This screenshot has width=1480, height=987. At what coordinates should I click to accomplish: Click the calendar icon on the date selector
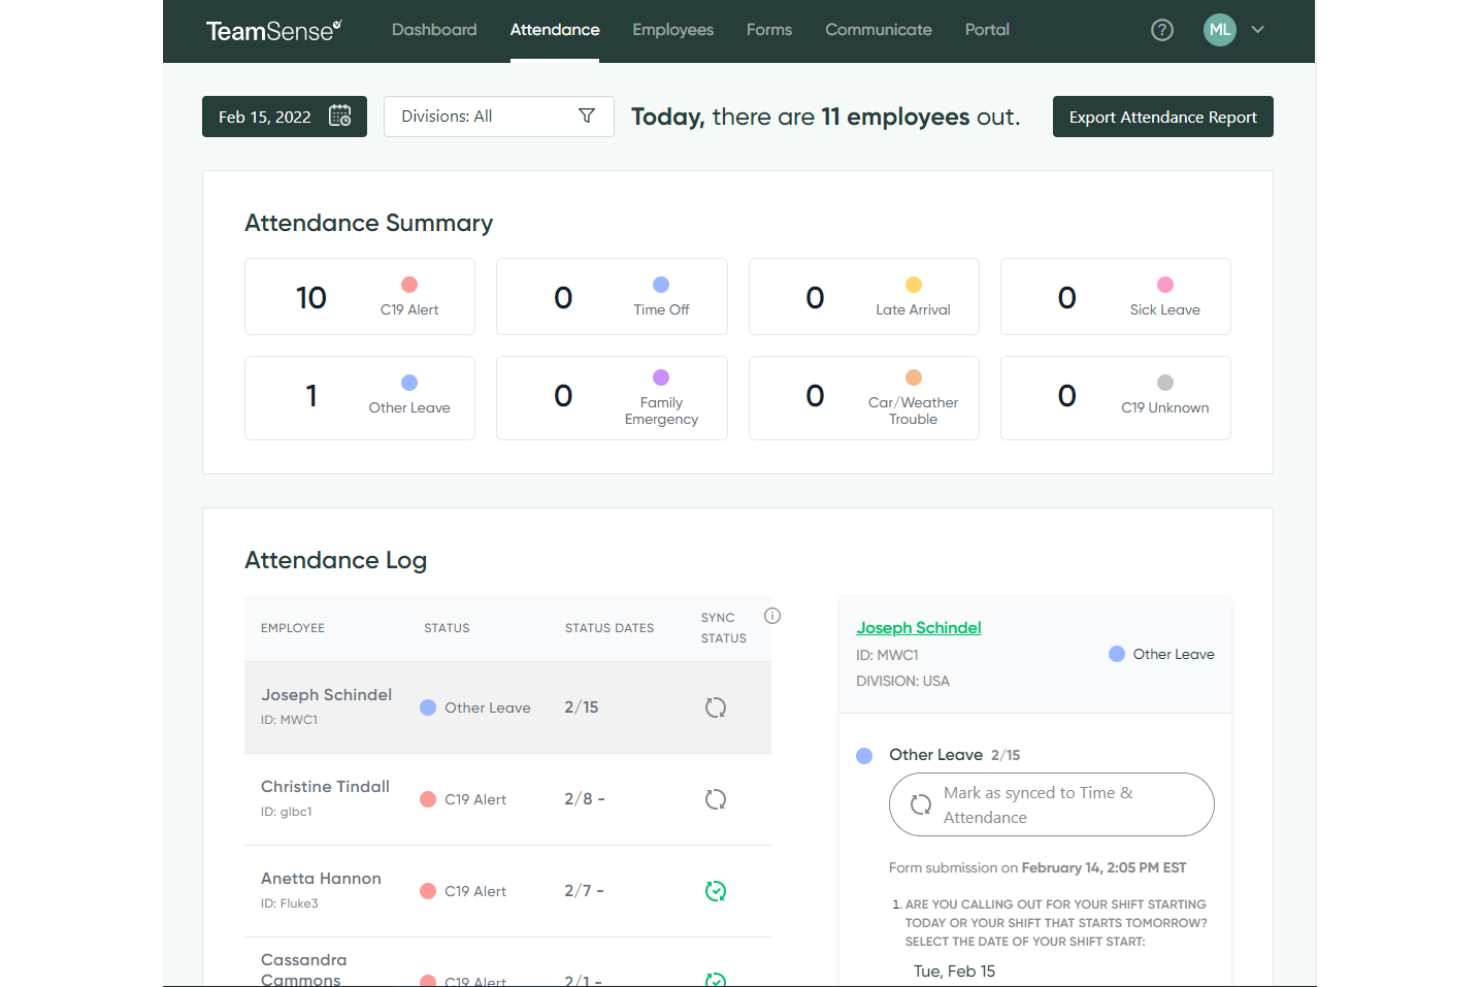[x=340, y=116]
